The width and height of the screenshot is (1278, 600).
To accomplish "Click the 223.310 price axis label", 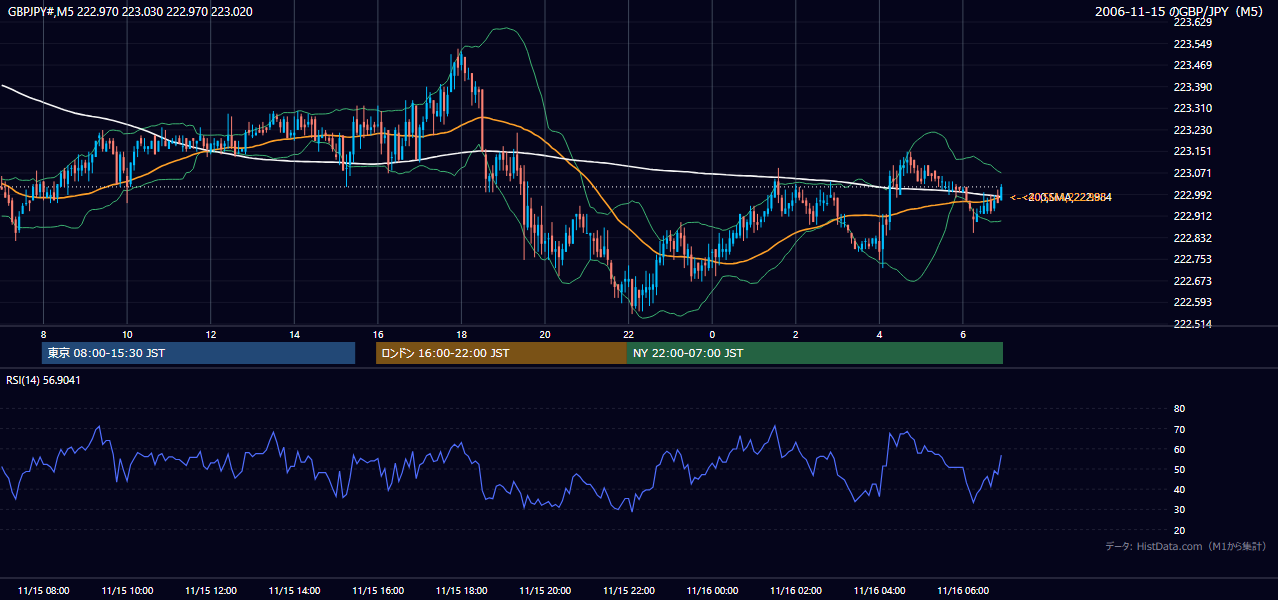I will click(x=1192, y=108).
